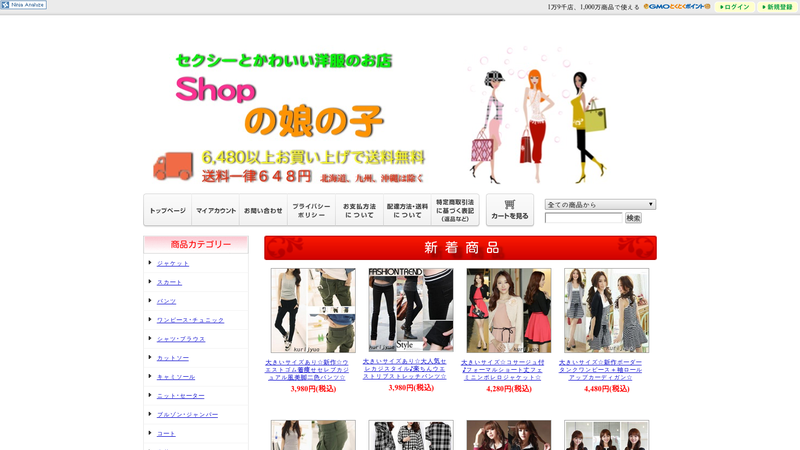Open the ワンピース・チュニック category link

(x=190, y=320)
